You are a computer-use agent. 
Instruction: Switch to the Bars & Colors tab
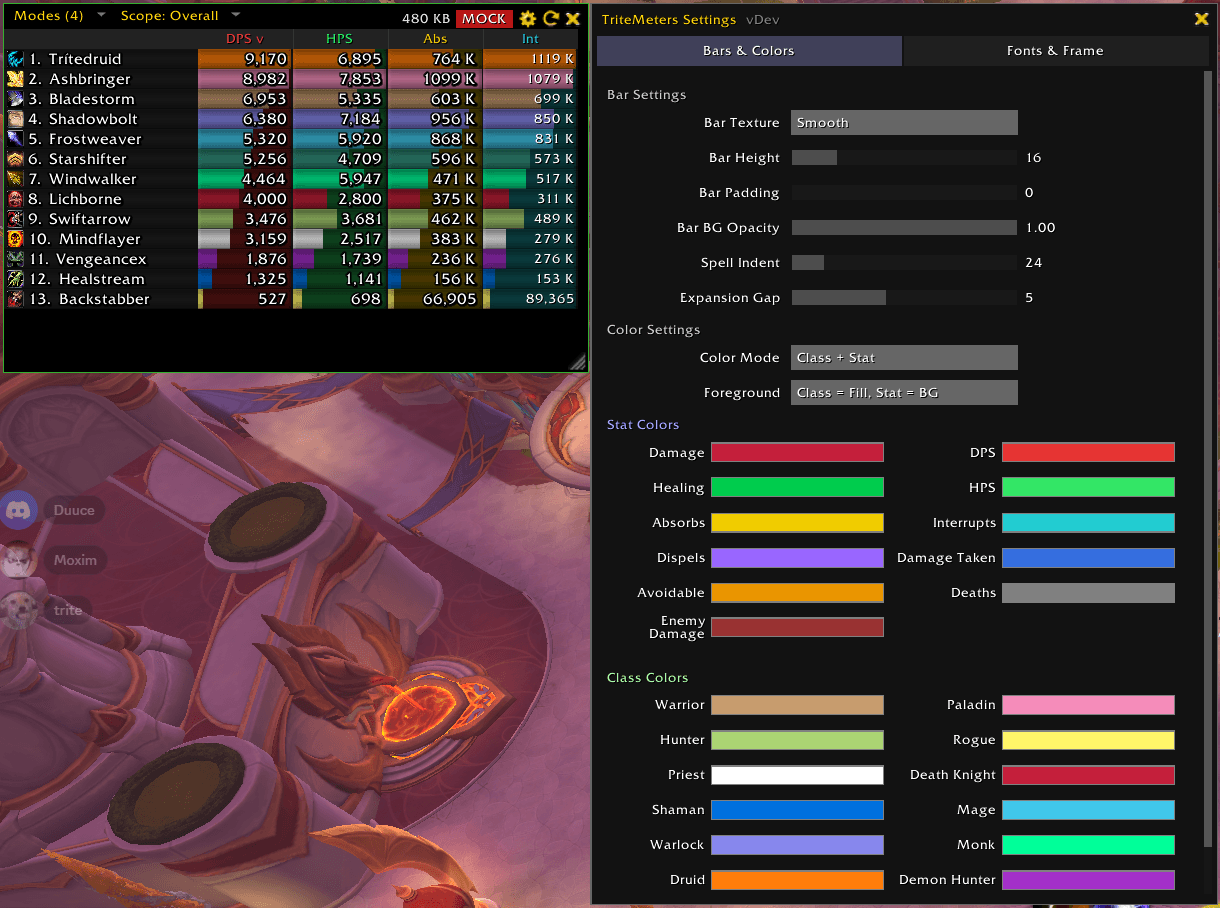[749, 51]
